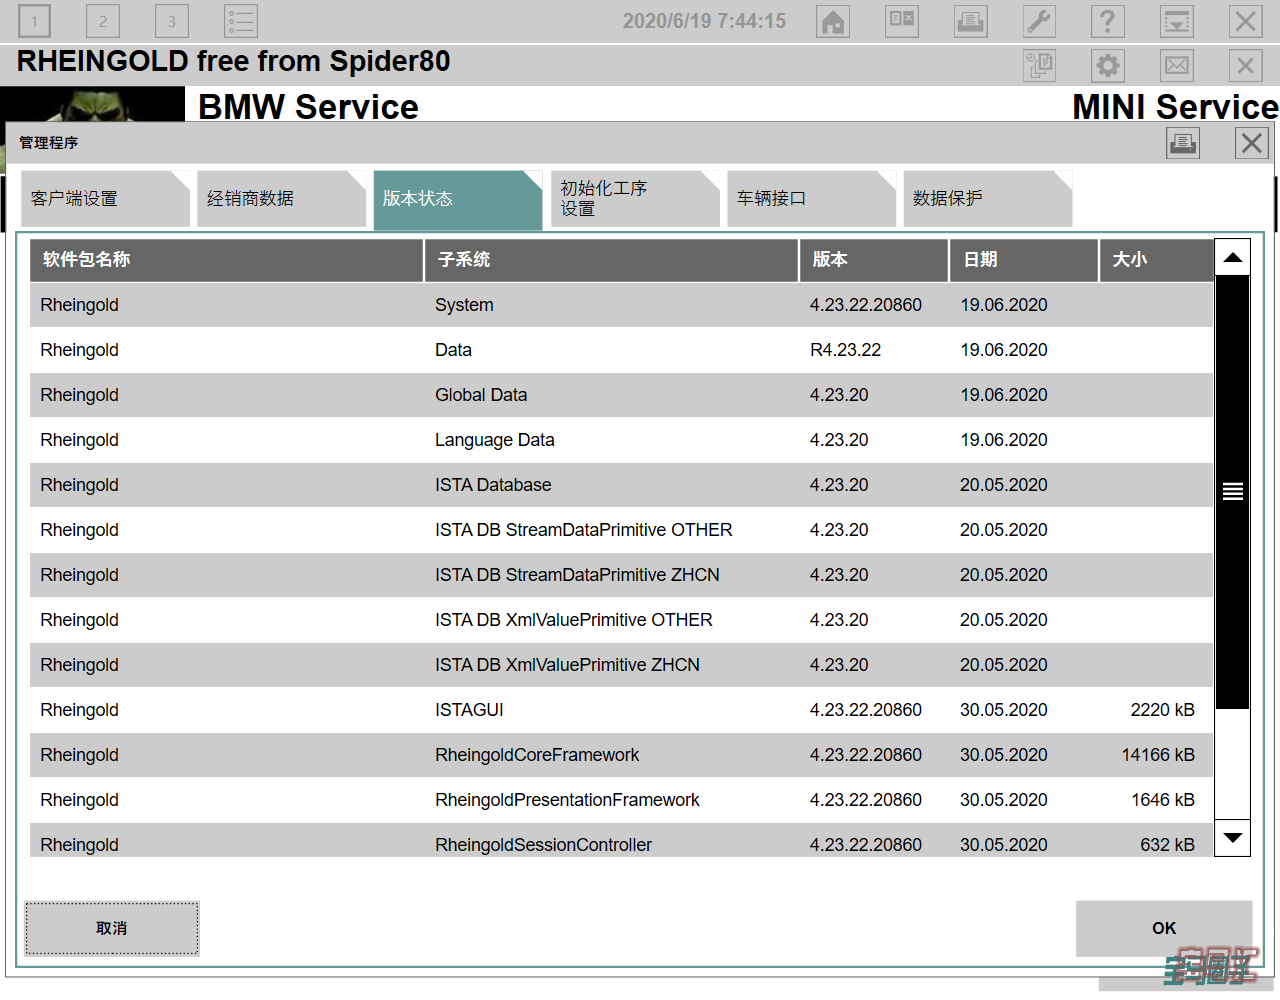Viewport: 1280px width, 1000px height.
Task: Click the BMW Service heading
Action: 308,107
